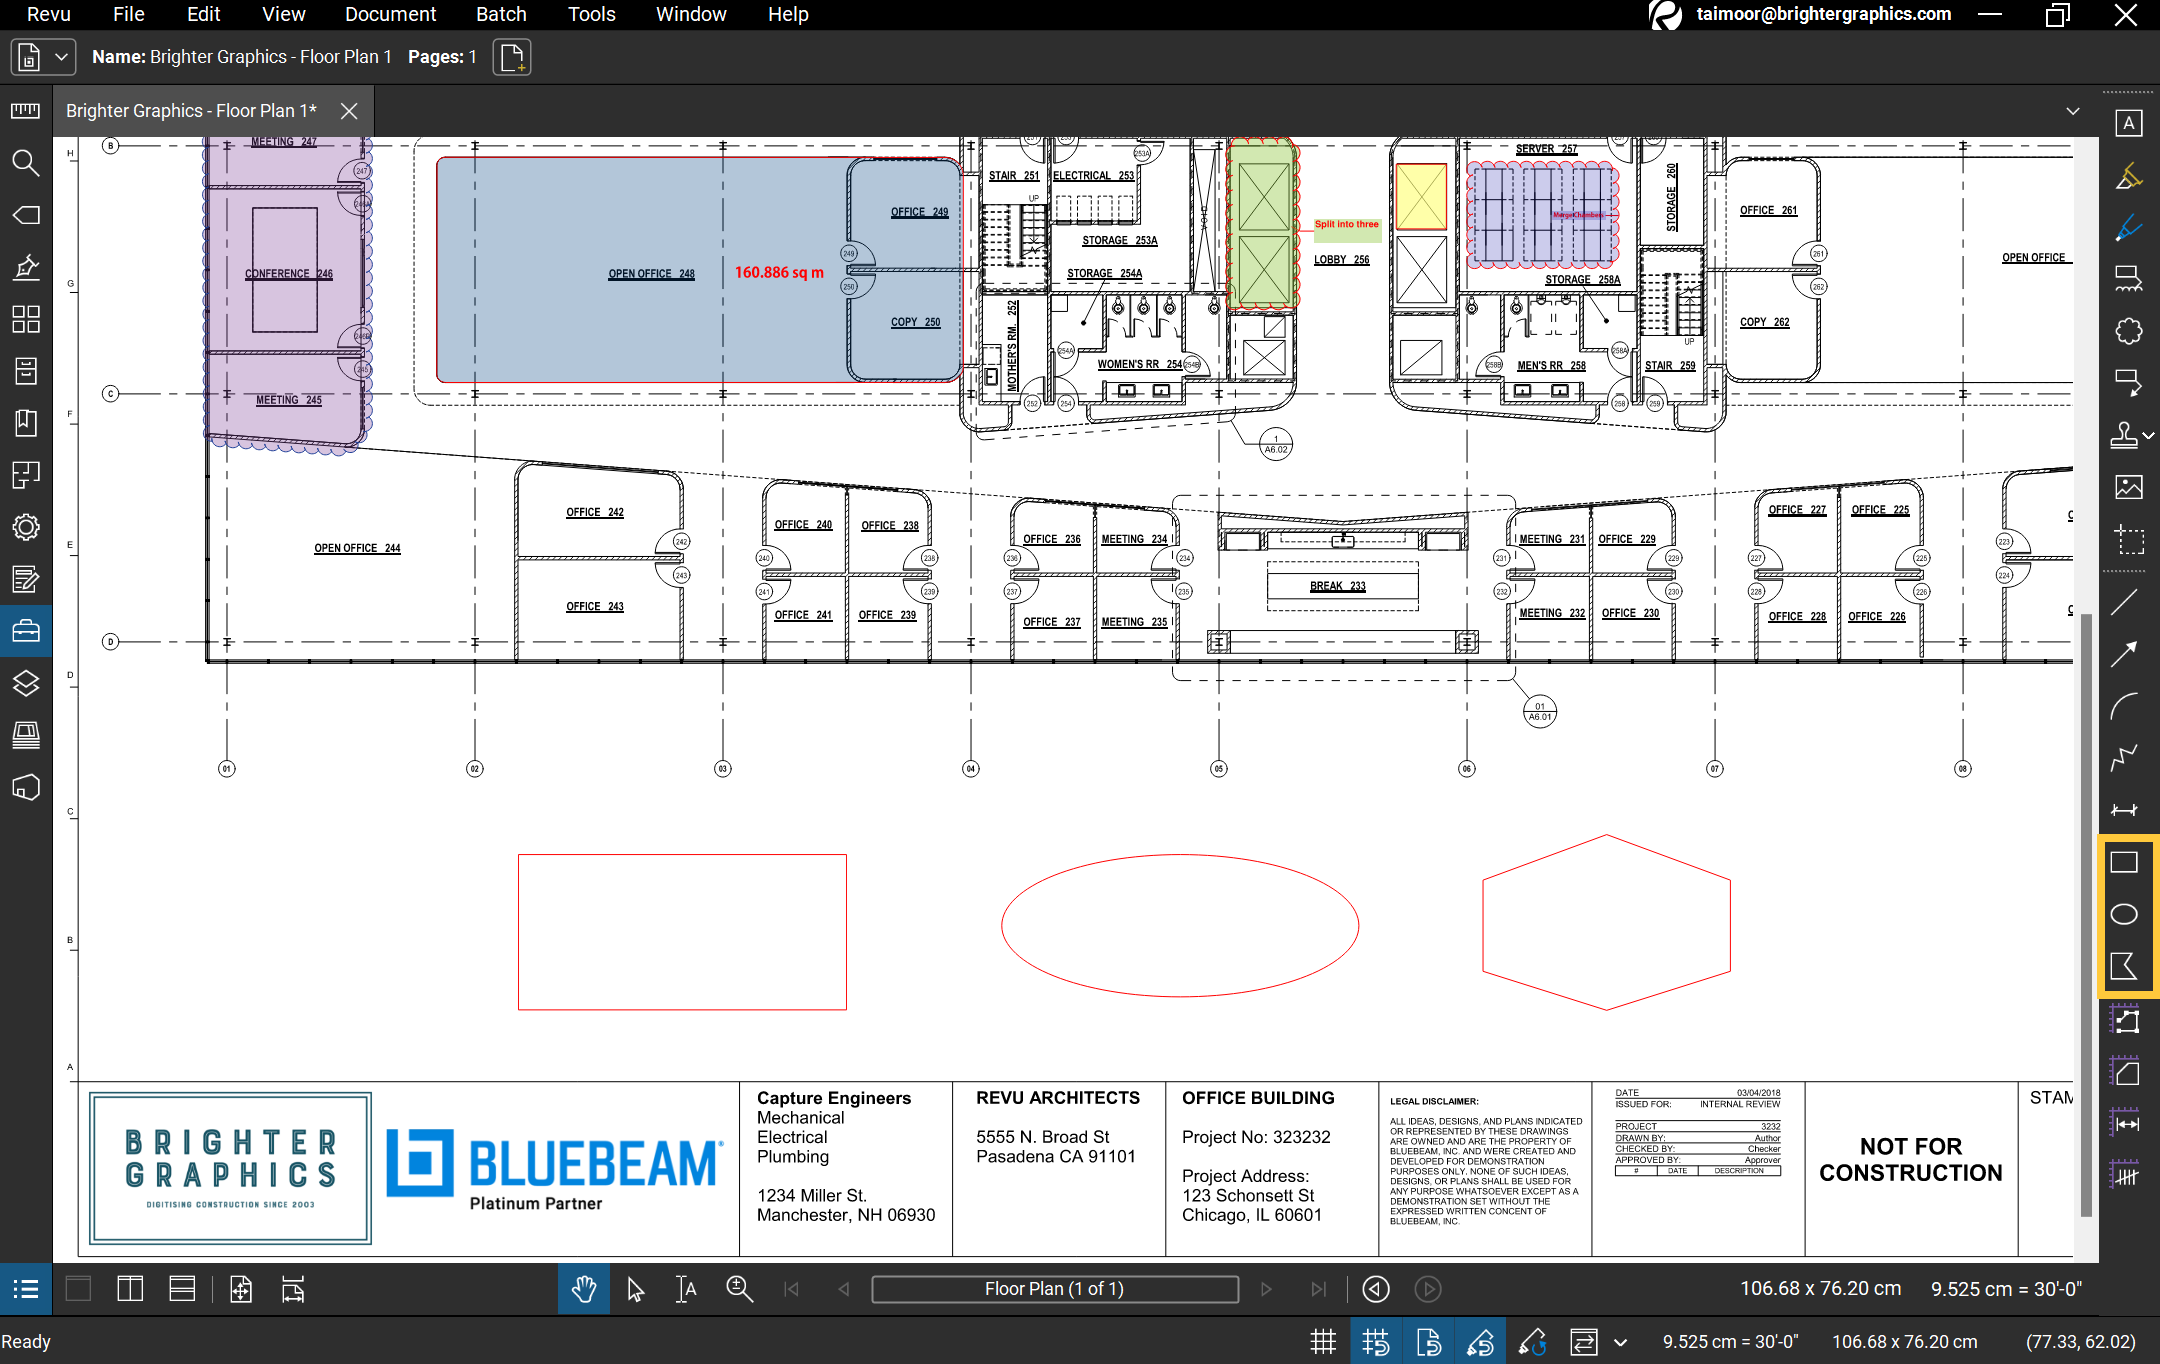Select the Count measurement tool

pyautogui.click(x=2124, y=1176)
